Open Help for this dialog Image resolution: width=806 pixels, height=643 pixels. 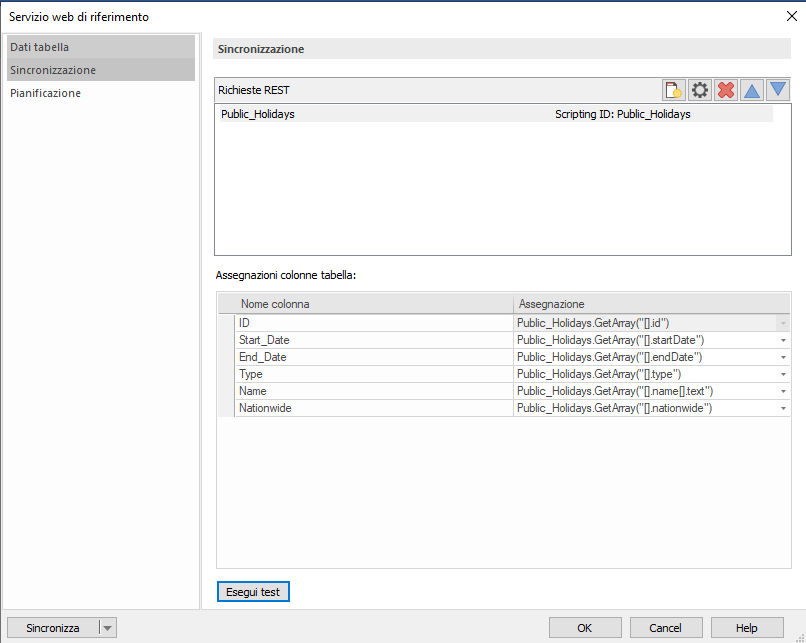(x=745, y=627)
